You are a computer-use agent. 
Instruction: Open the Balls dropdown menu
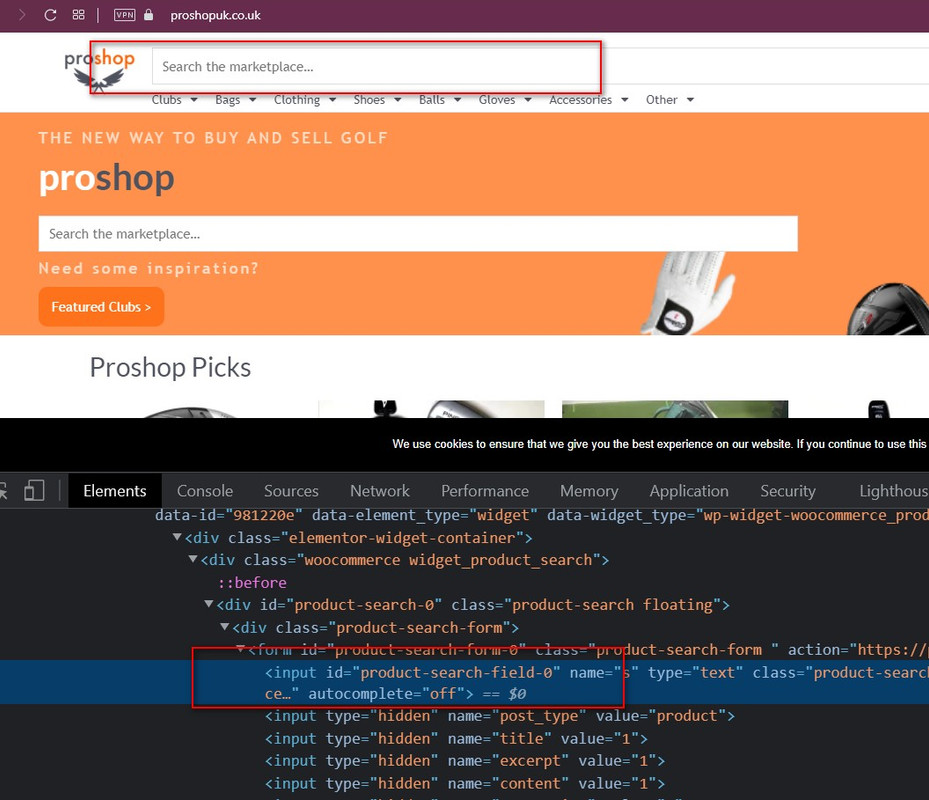440,100
